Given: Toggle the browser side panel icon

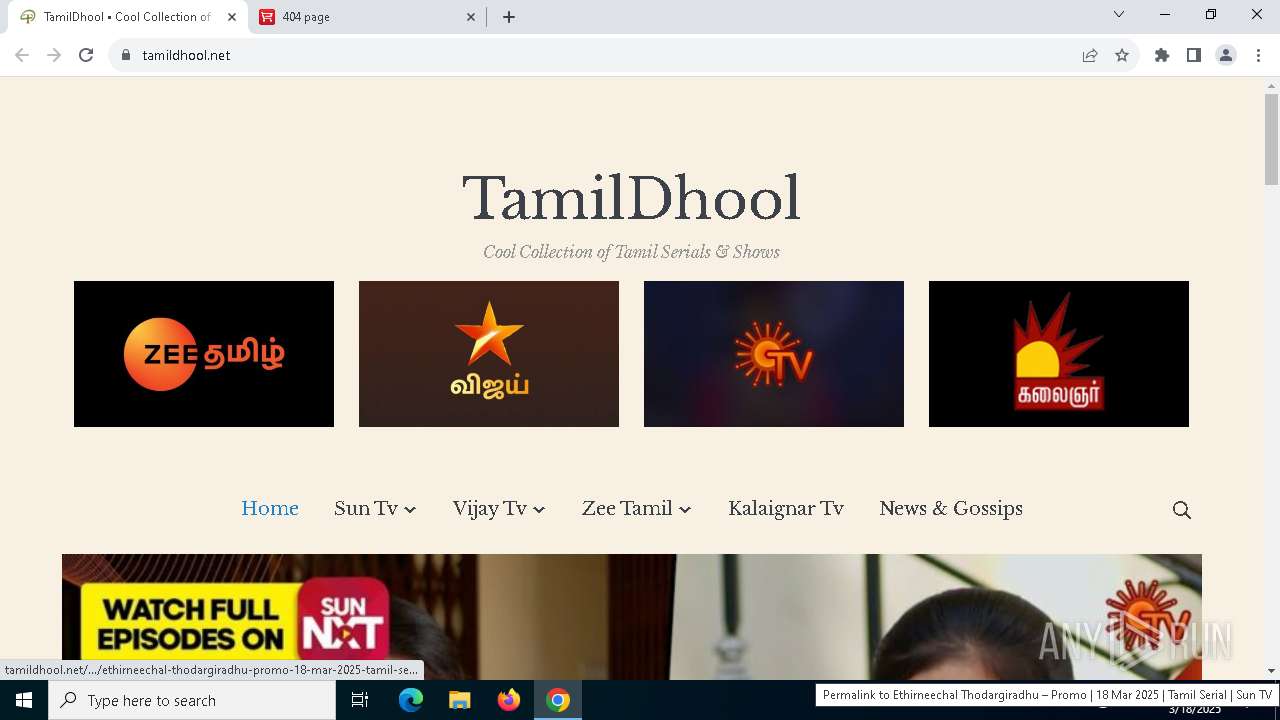Looking at the screenshot, I should coord(1194,55).
